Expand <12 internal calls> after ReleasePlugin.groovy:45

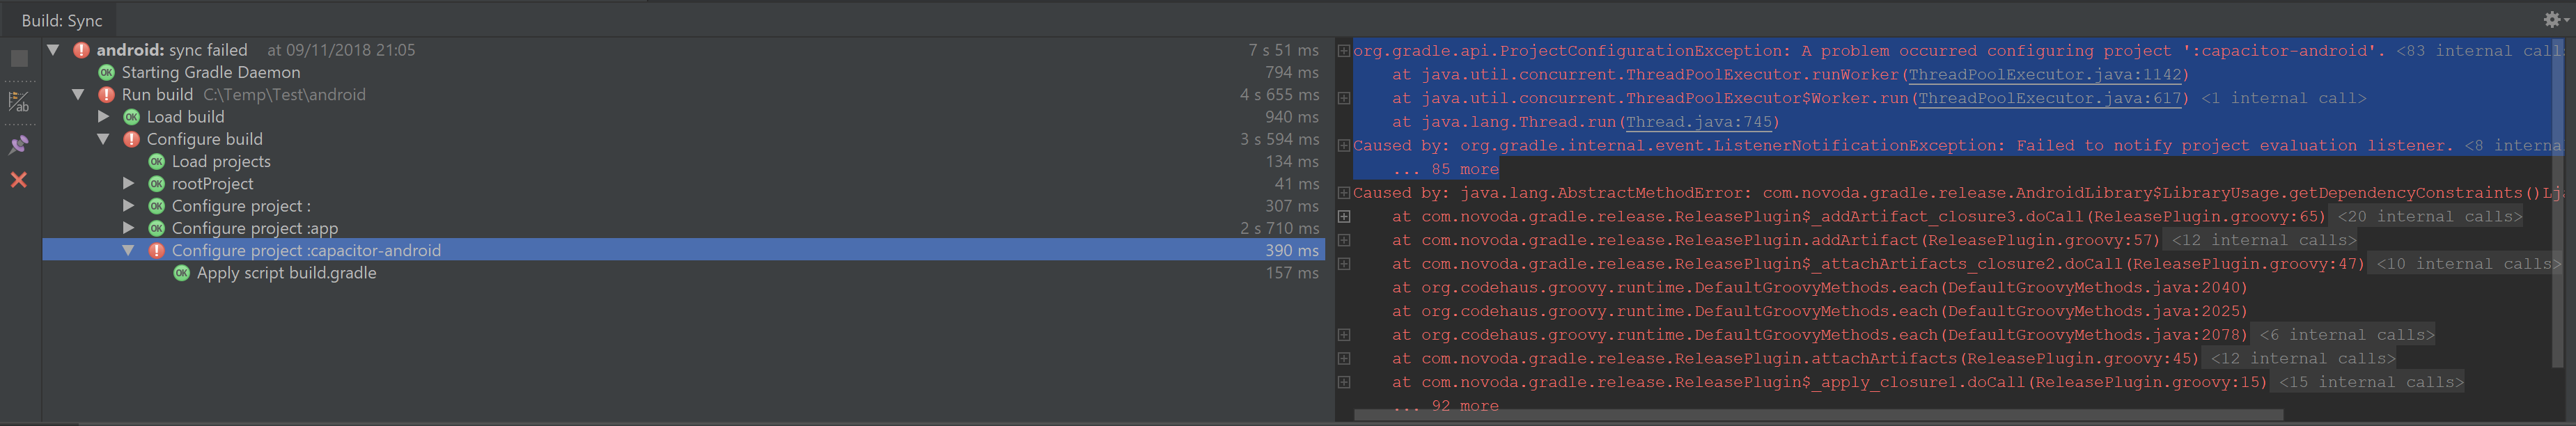(2302, 359)
